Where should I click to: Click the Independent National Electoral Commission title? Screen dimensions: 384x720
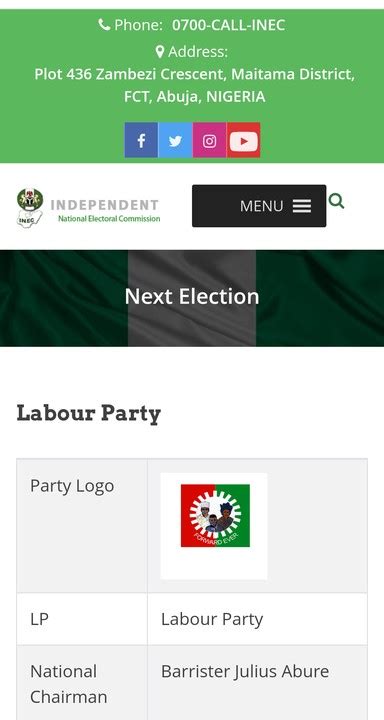105,211
